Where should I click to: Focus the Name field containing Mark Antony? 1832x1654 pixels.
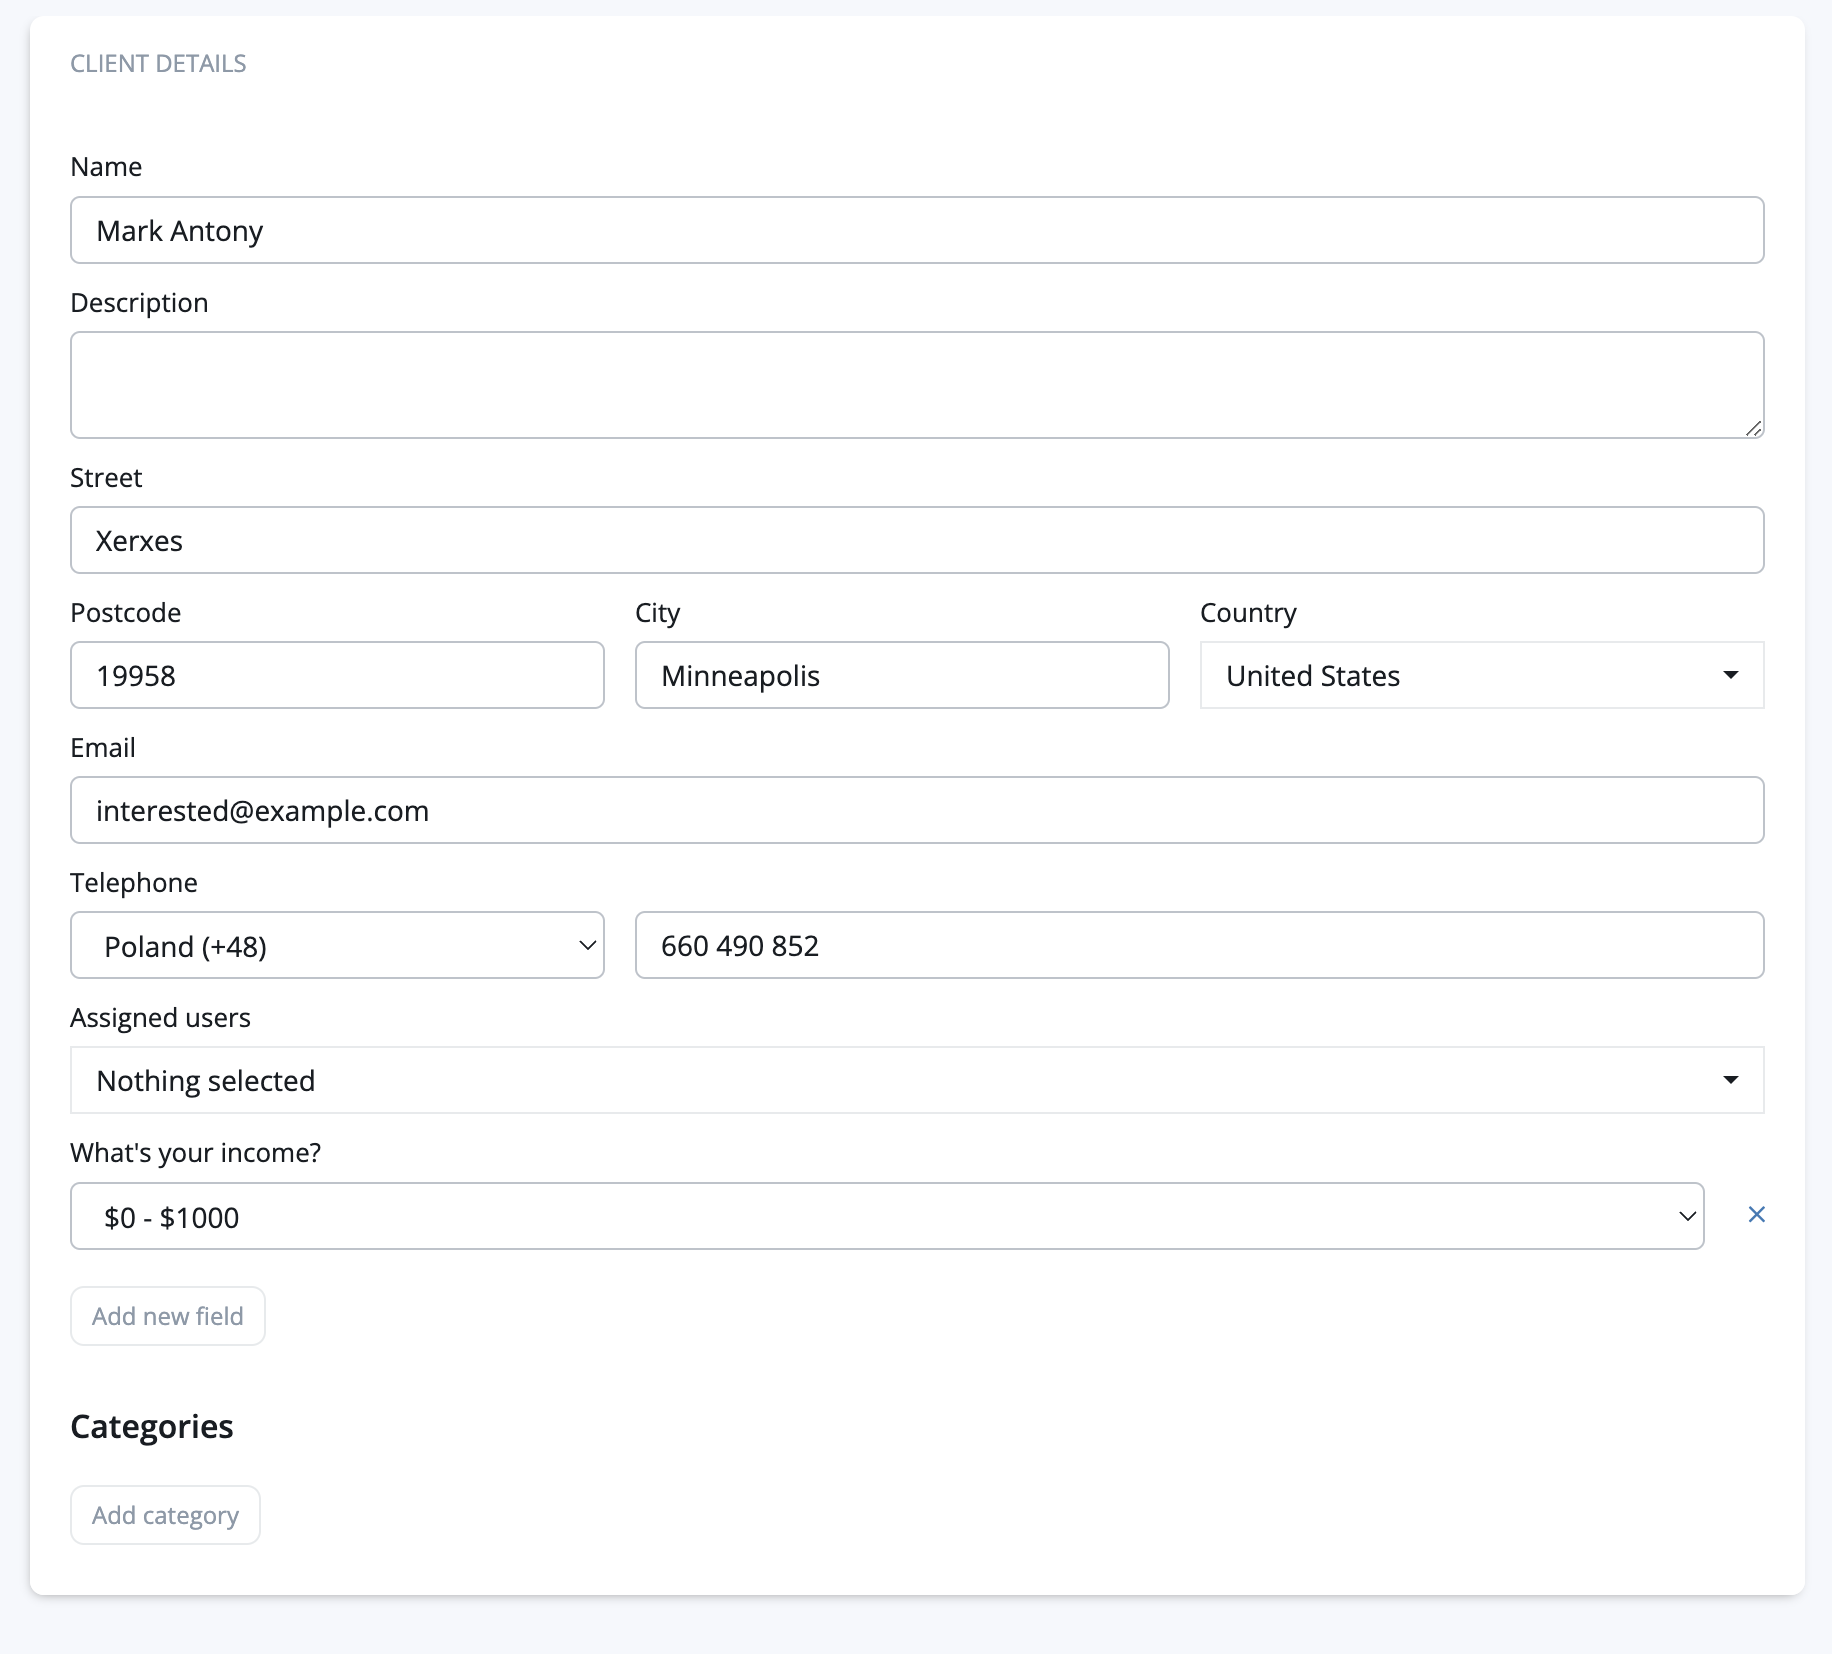pyautogui.click(x=916, y=231)
